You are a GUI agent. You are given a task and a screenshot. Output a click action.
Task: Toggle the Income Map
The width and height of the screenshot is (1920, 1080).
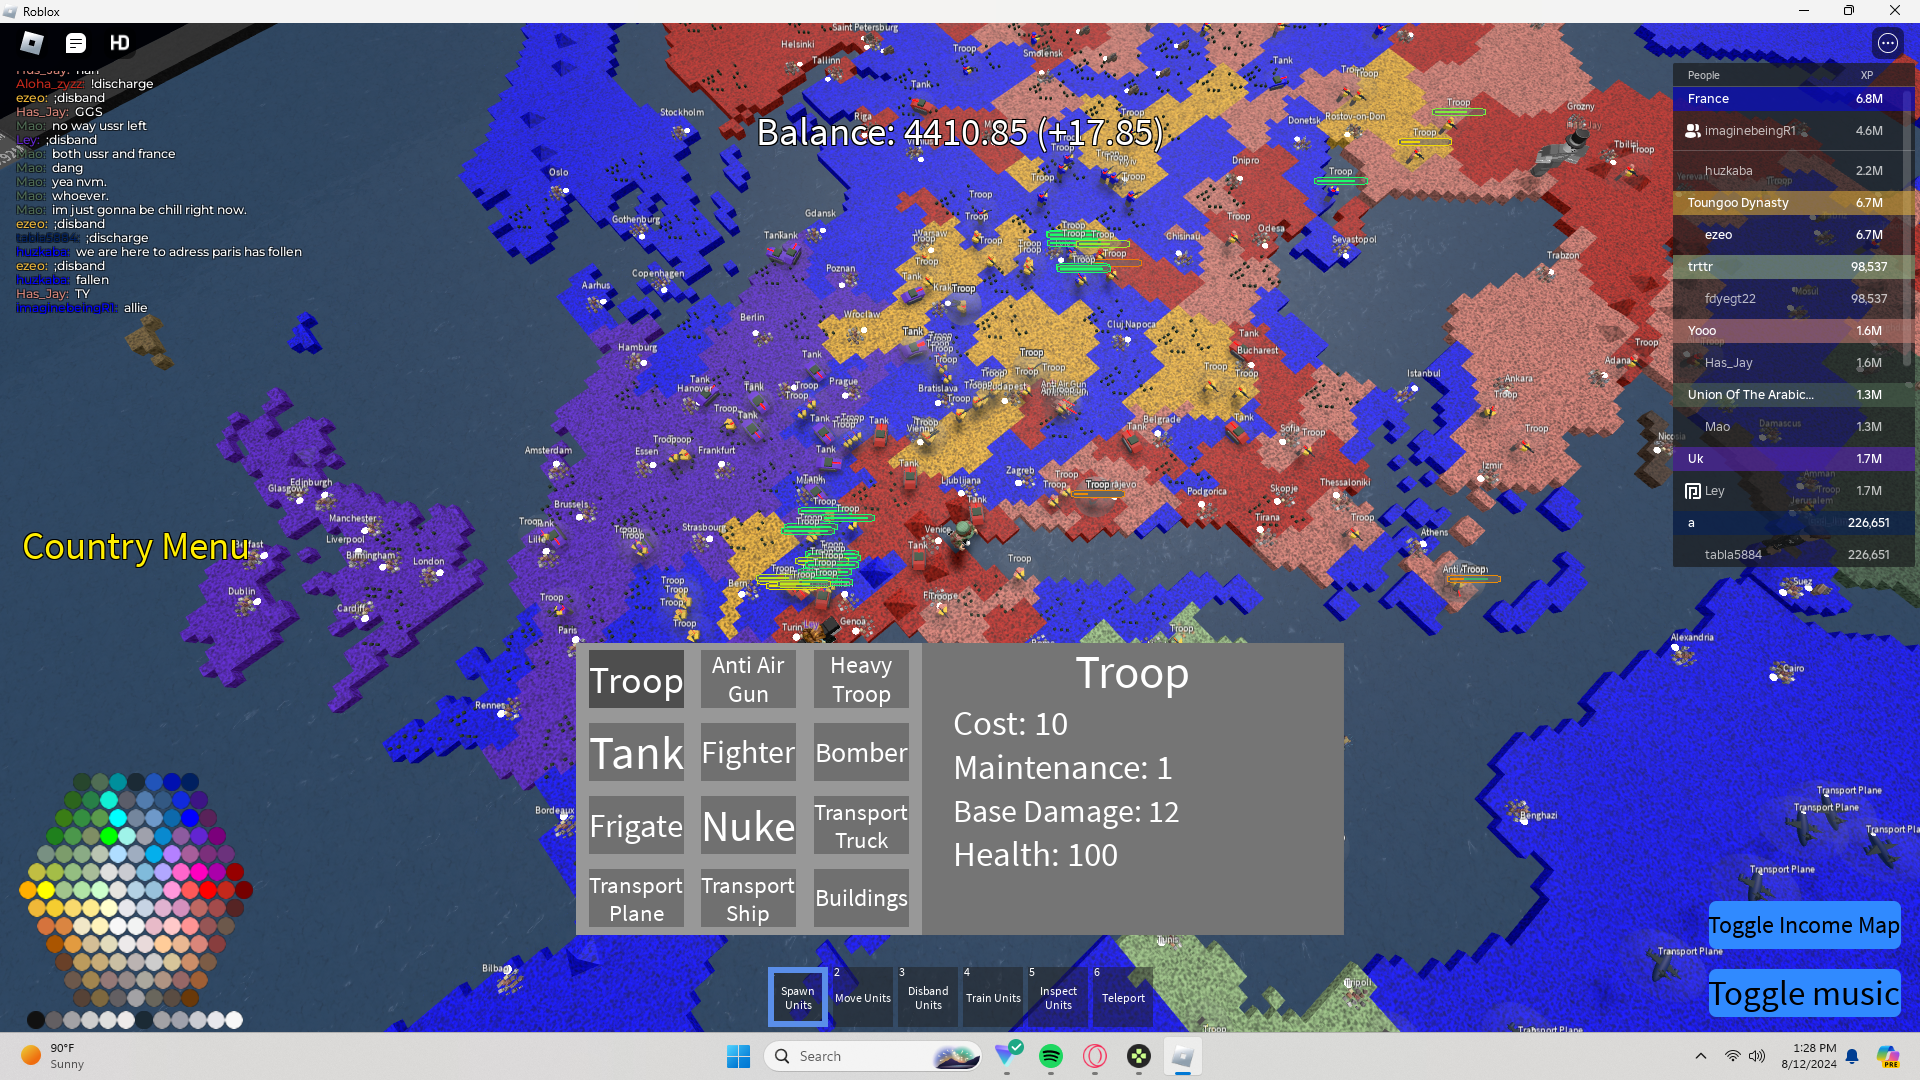1803,925
